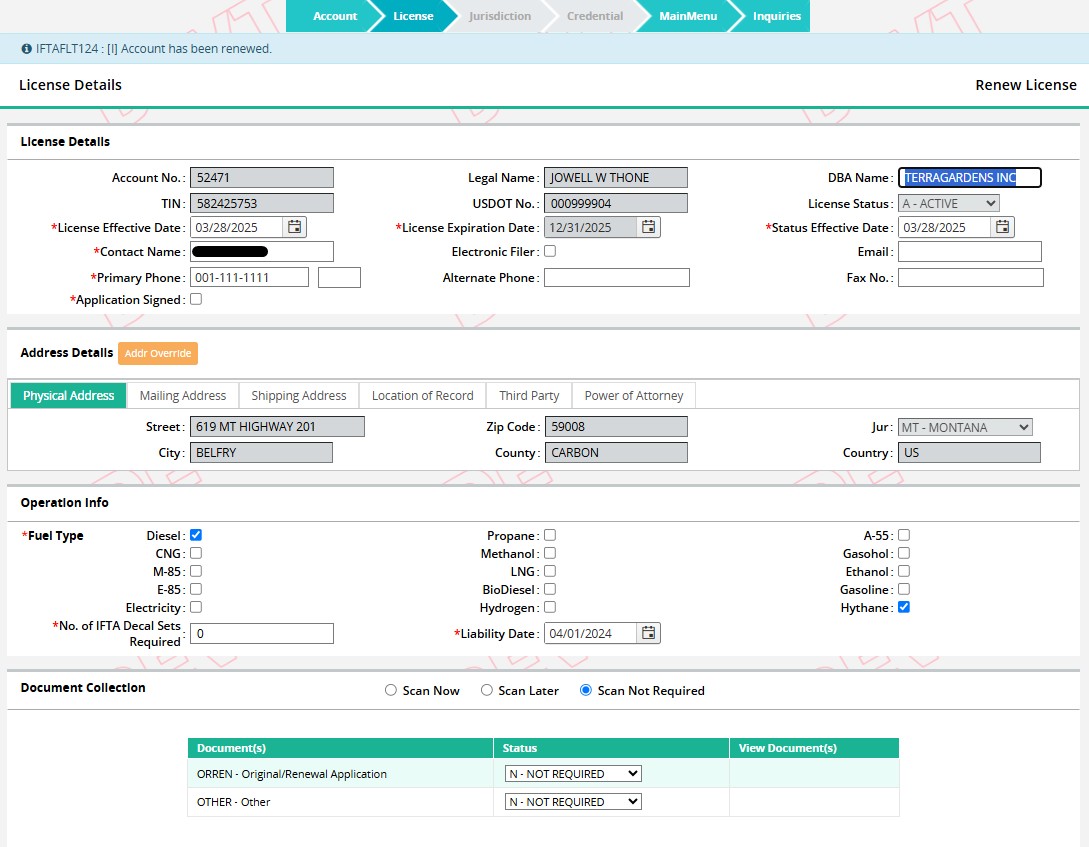Screen dimensions: 1089x847
Task: Click the Addr Override button
Action: (x=158, y=353)
